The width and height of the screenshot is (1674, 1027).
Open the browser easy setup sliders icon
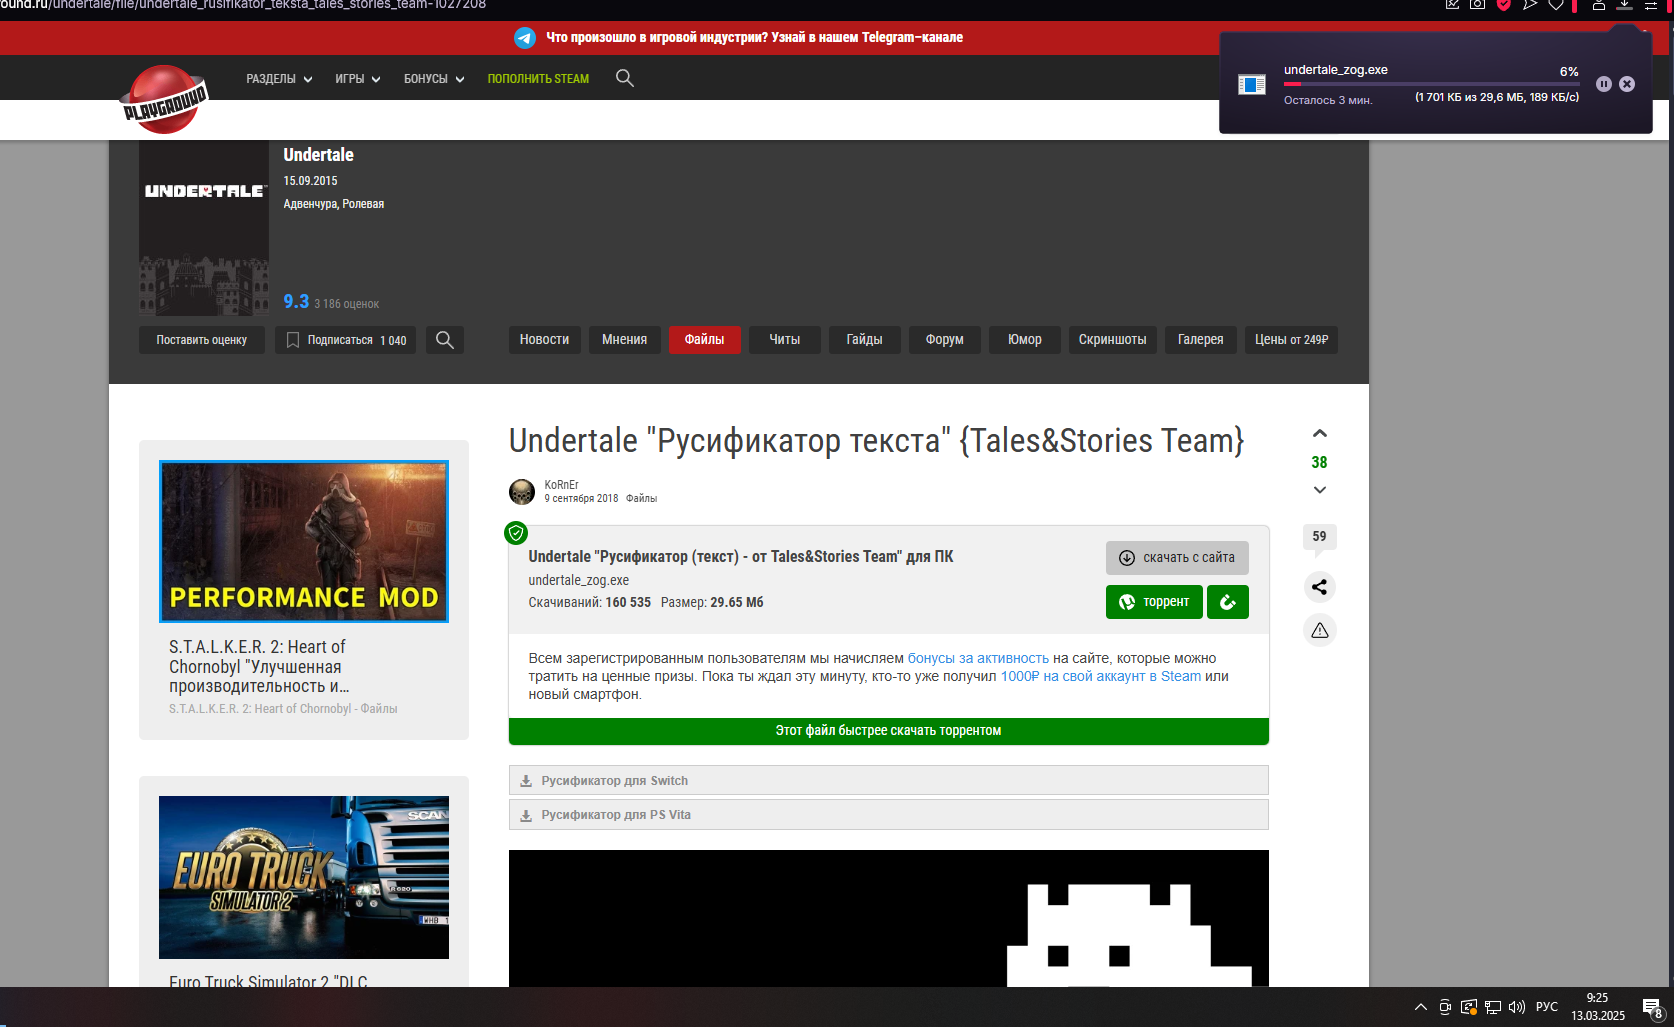point(1651,5)
